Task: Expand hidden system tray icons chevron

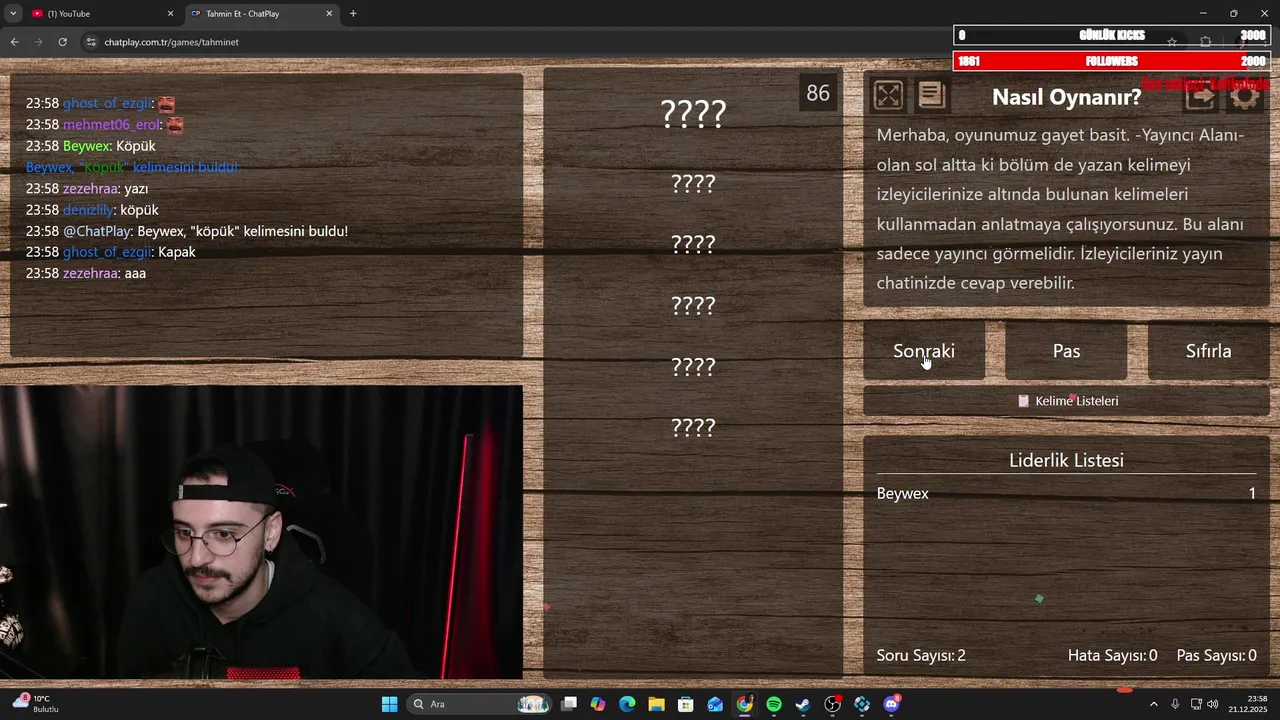Action: click(x=1154, y=704)
